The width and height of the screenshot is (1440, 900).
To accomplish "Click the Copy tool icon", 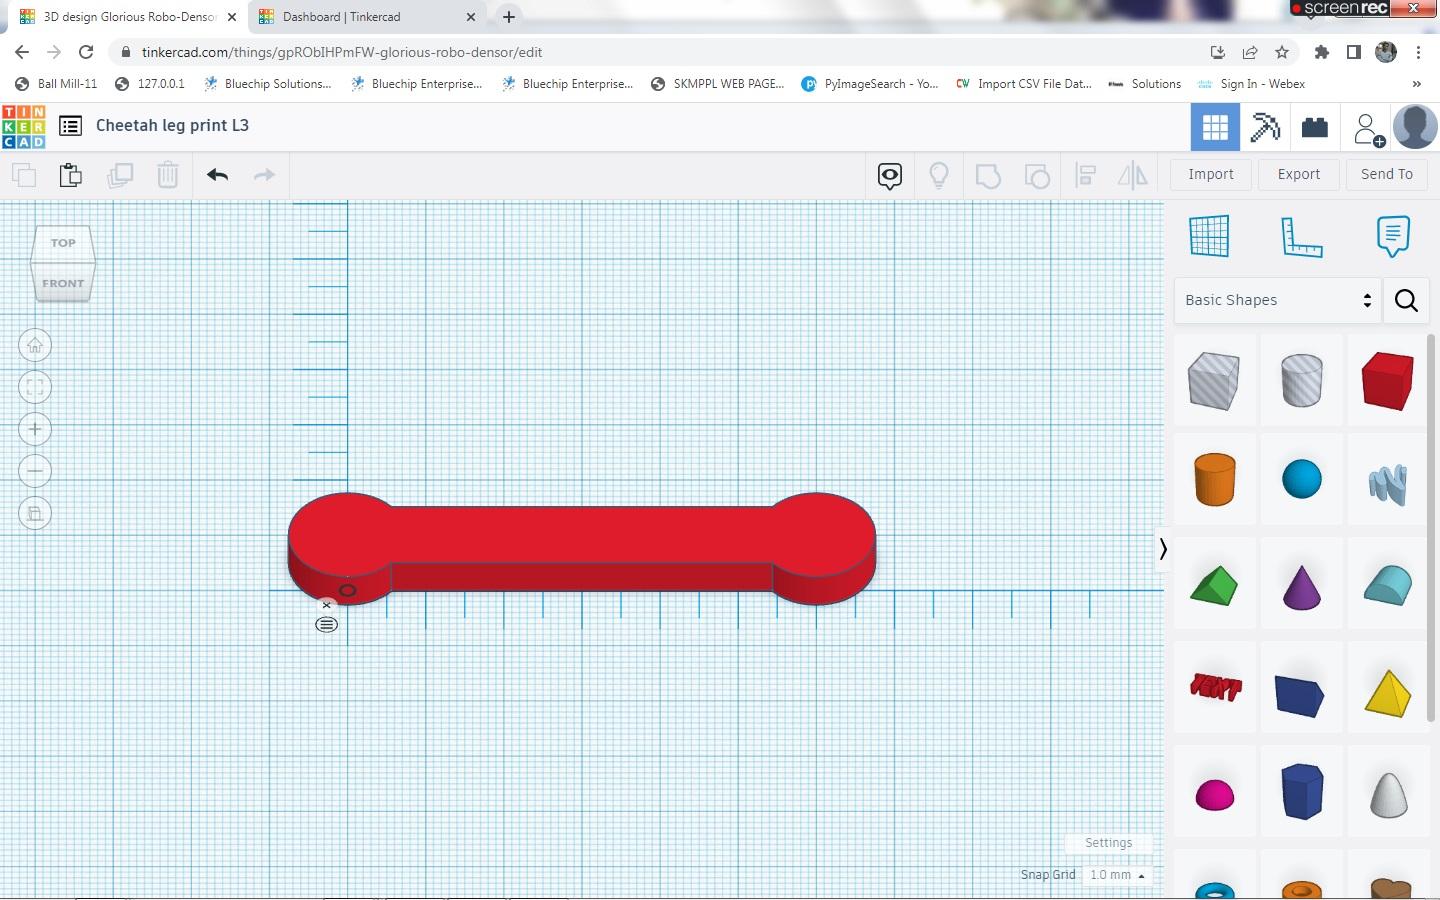I will 24,175.
